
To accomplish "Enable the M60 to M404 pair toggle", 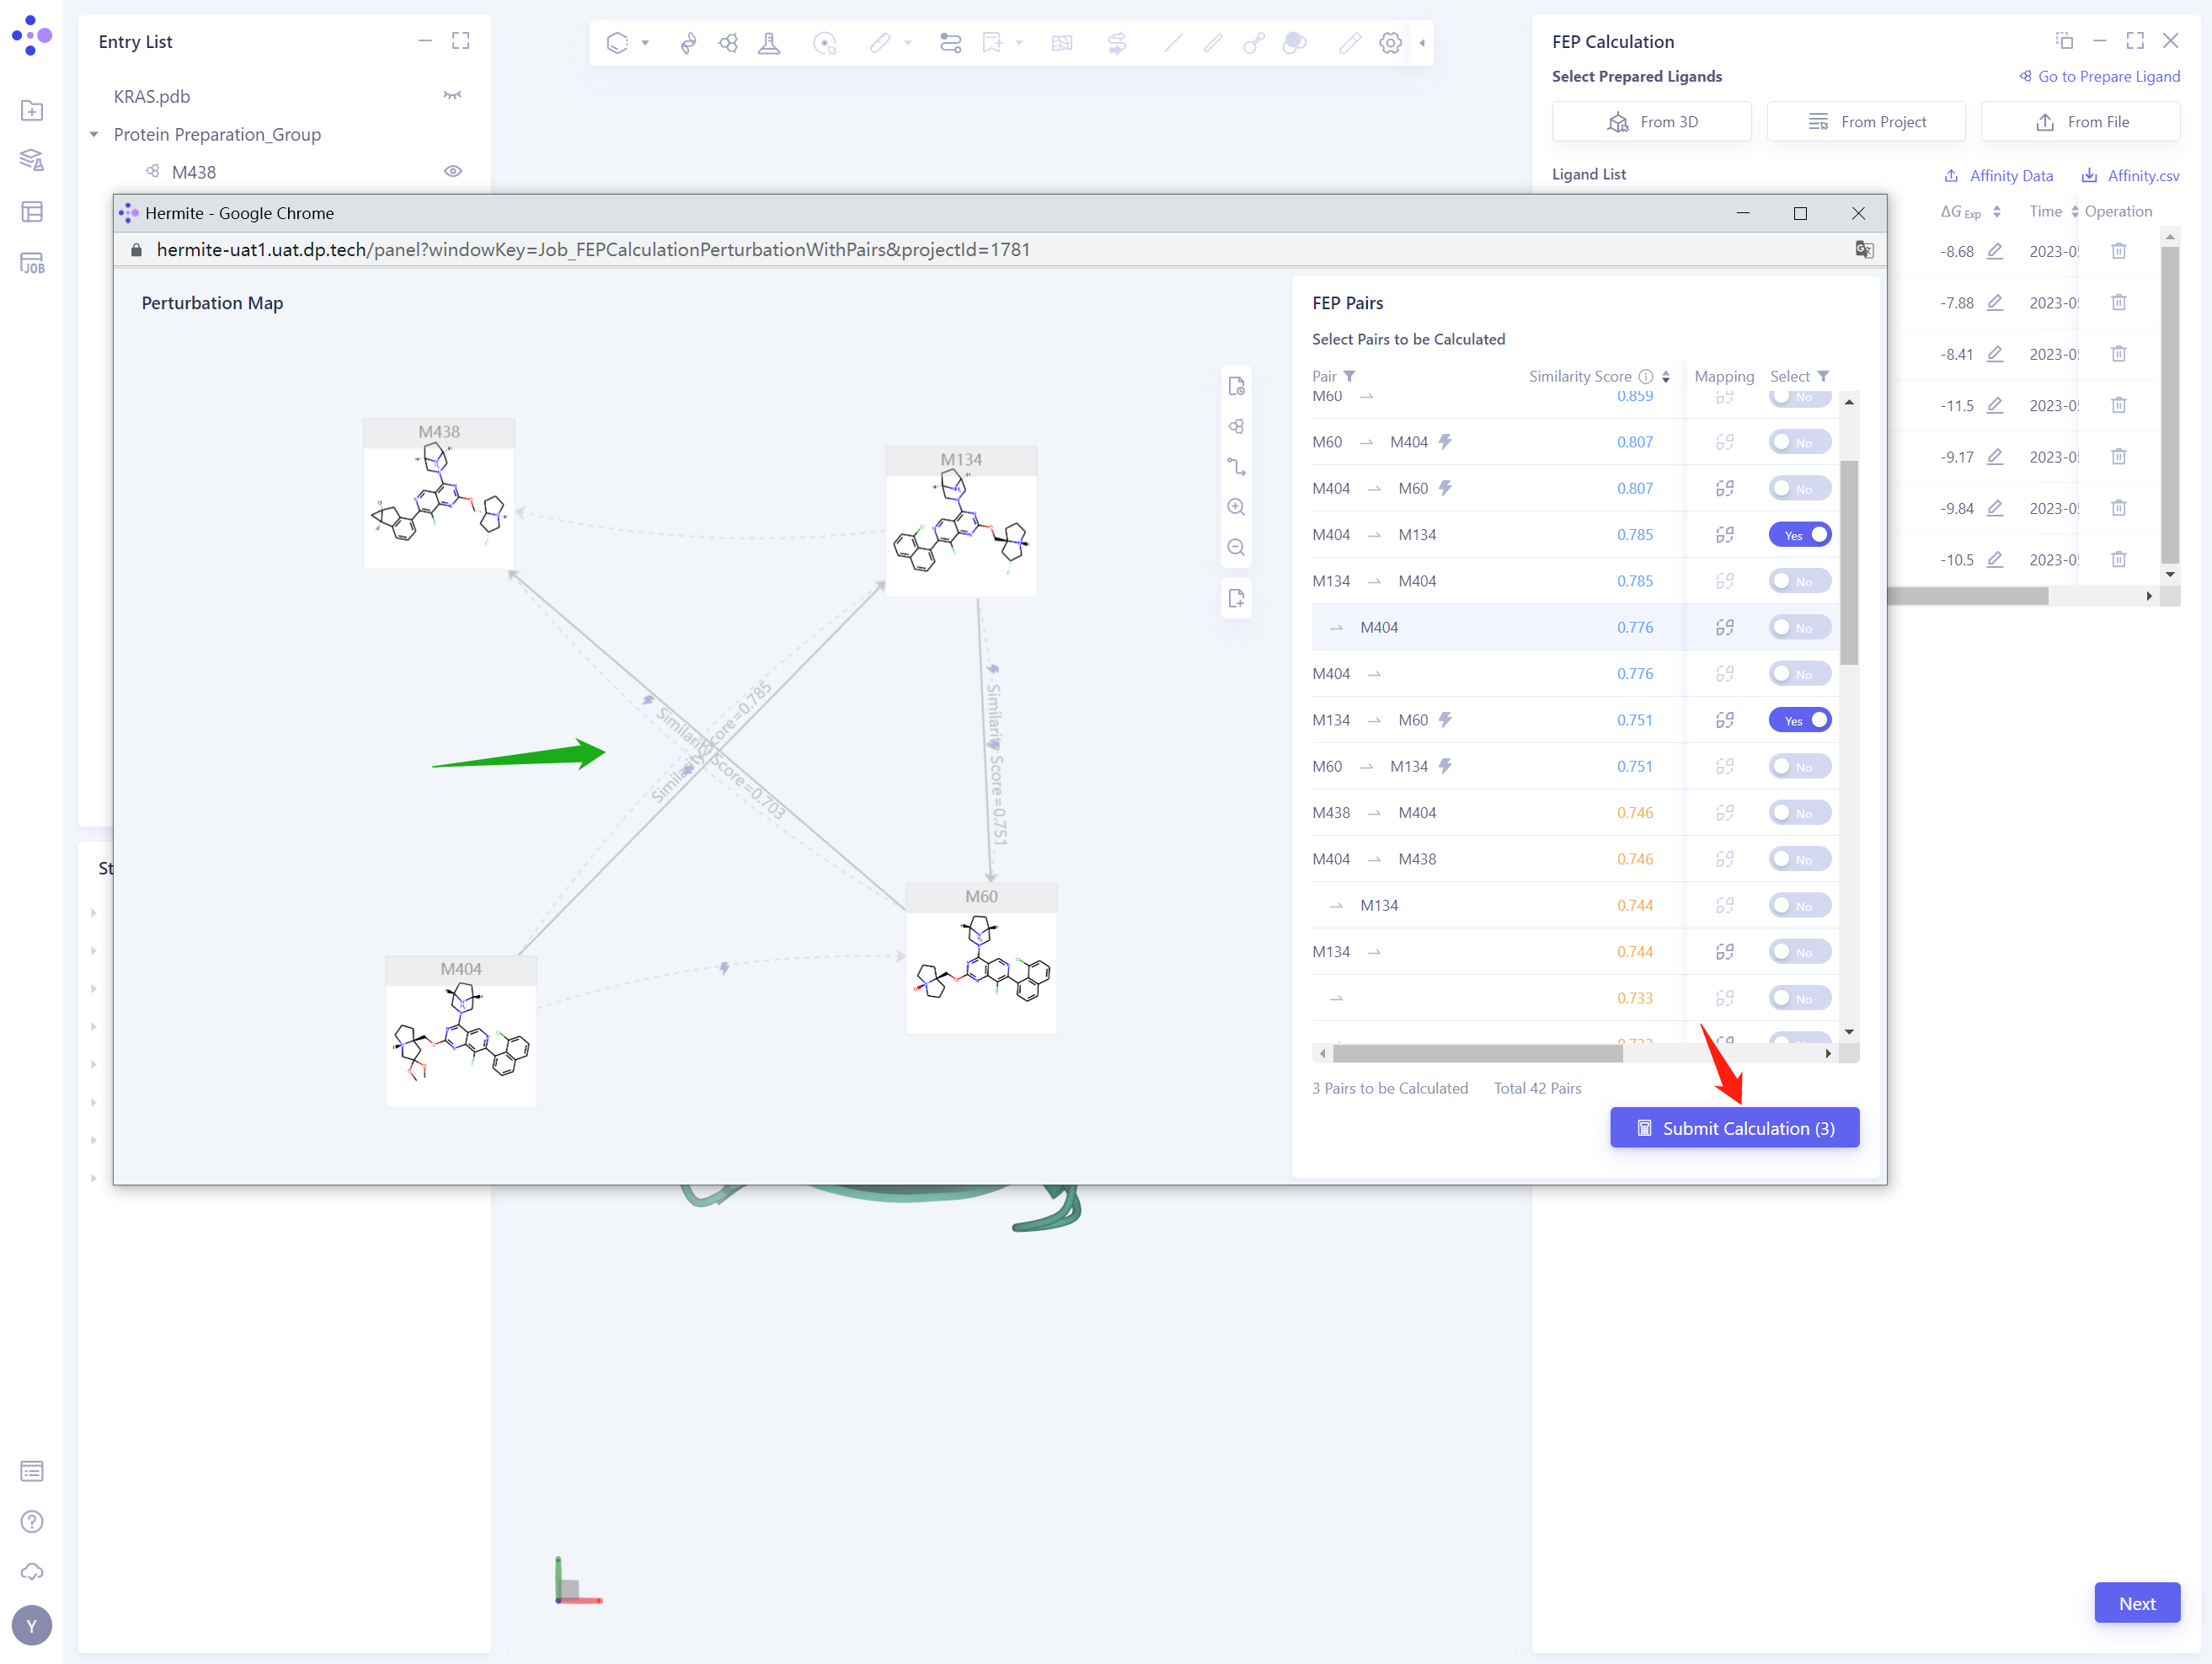I will click(x=1800, y=442).
